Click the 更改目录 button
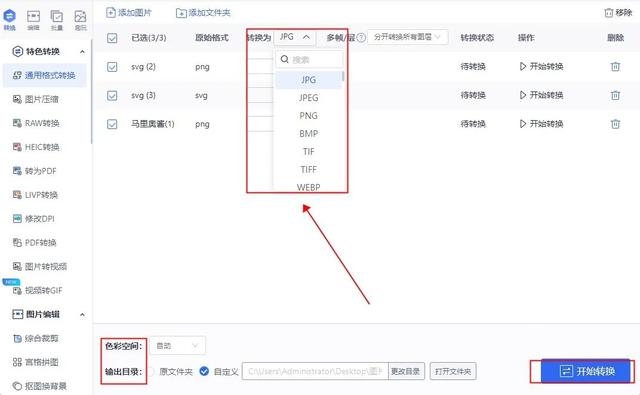640x395 pixels. (x=406, y=371)
